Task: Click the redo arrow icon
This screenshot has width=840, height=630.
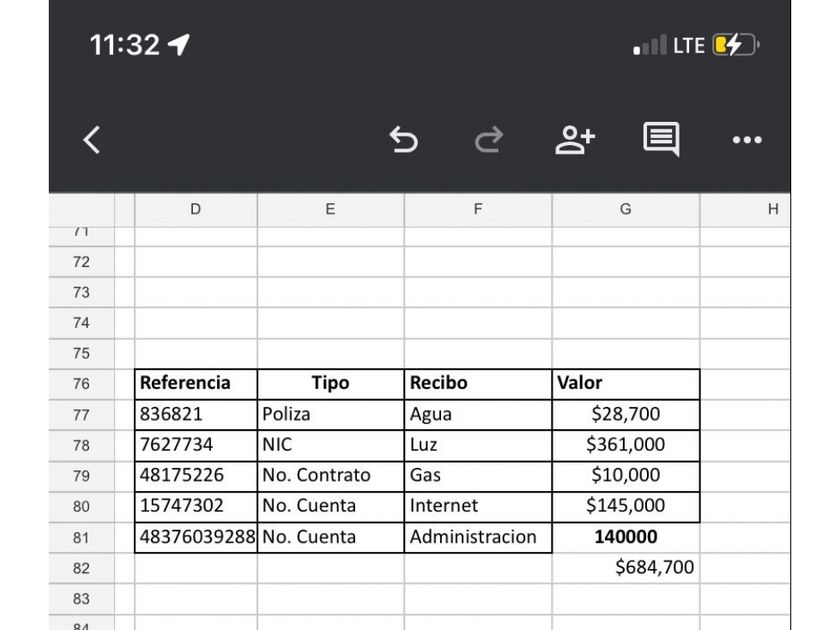Action: (x=488, y=140)
